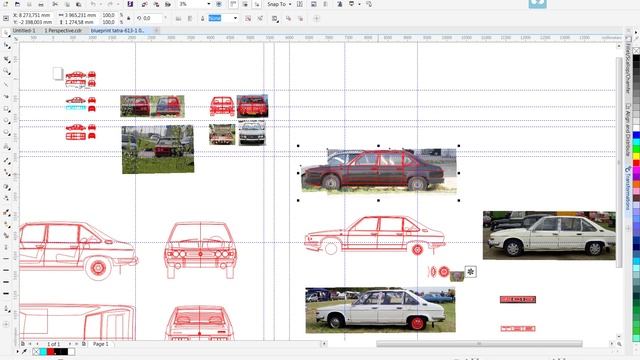
Task: Switch to the 1 Perspective.cdr tab
Action: click(x=63, y=31)
